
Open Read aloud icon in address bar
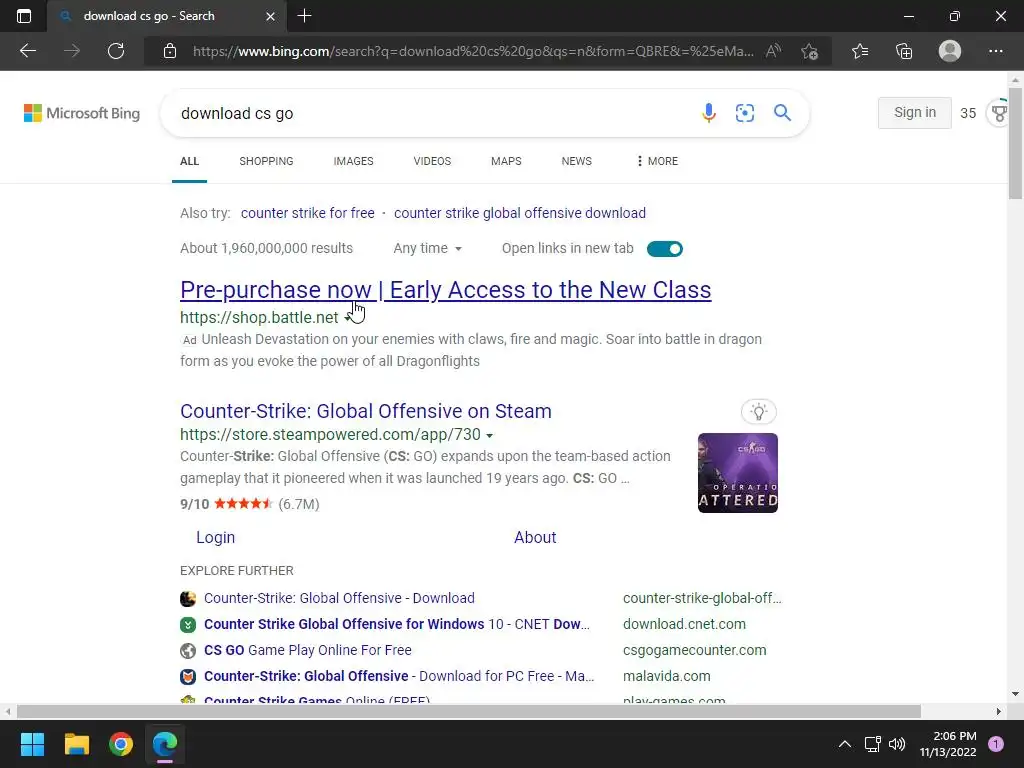(773, 51)
